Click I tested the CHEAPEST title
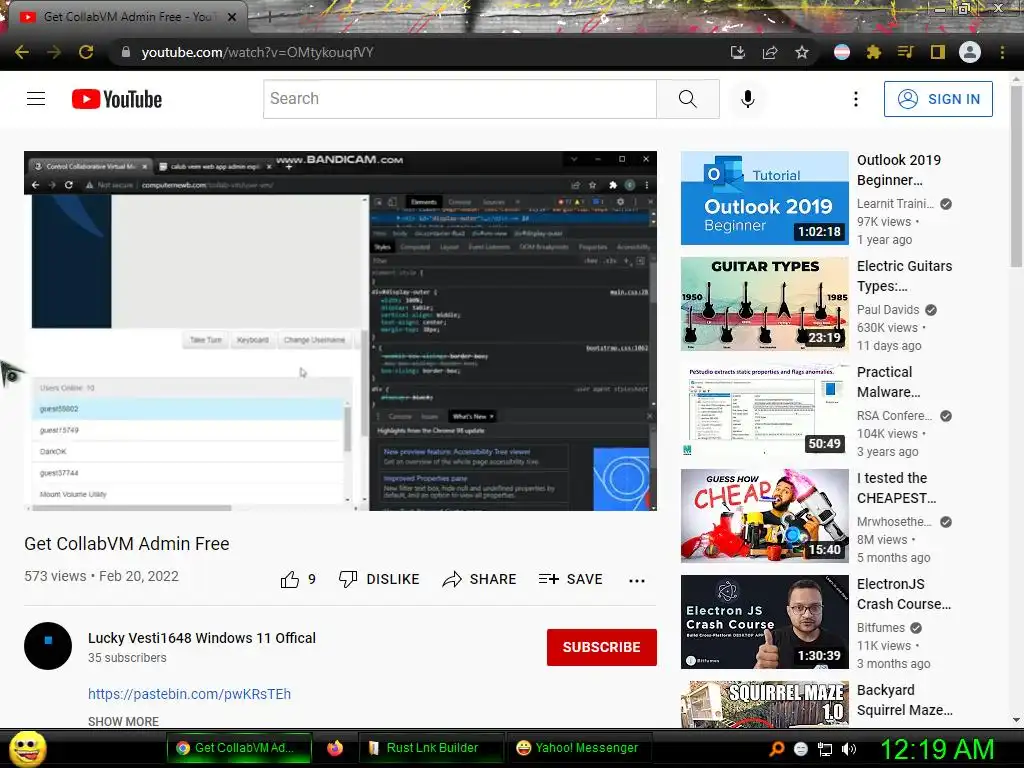1024x768 pixels. (x=897, y=488)
